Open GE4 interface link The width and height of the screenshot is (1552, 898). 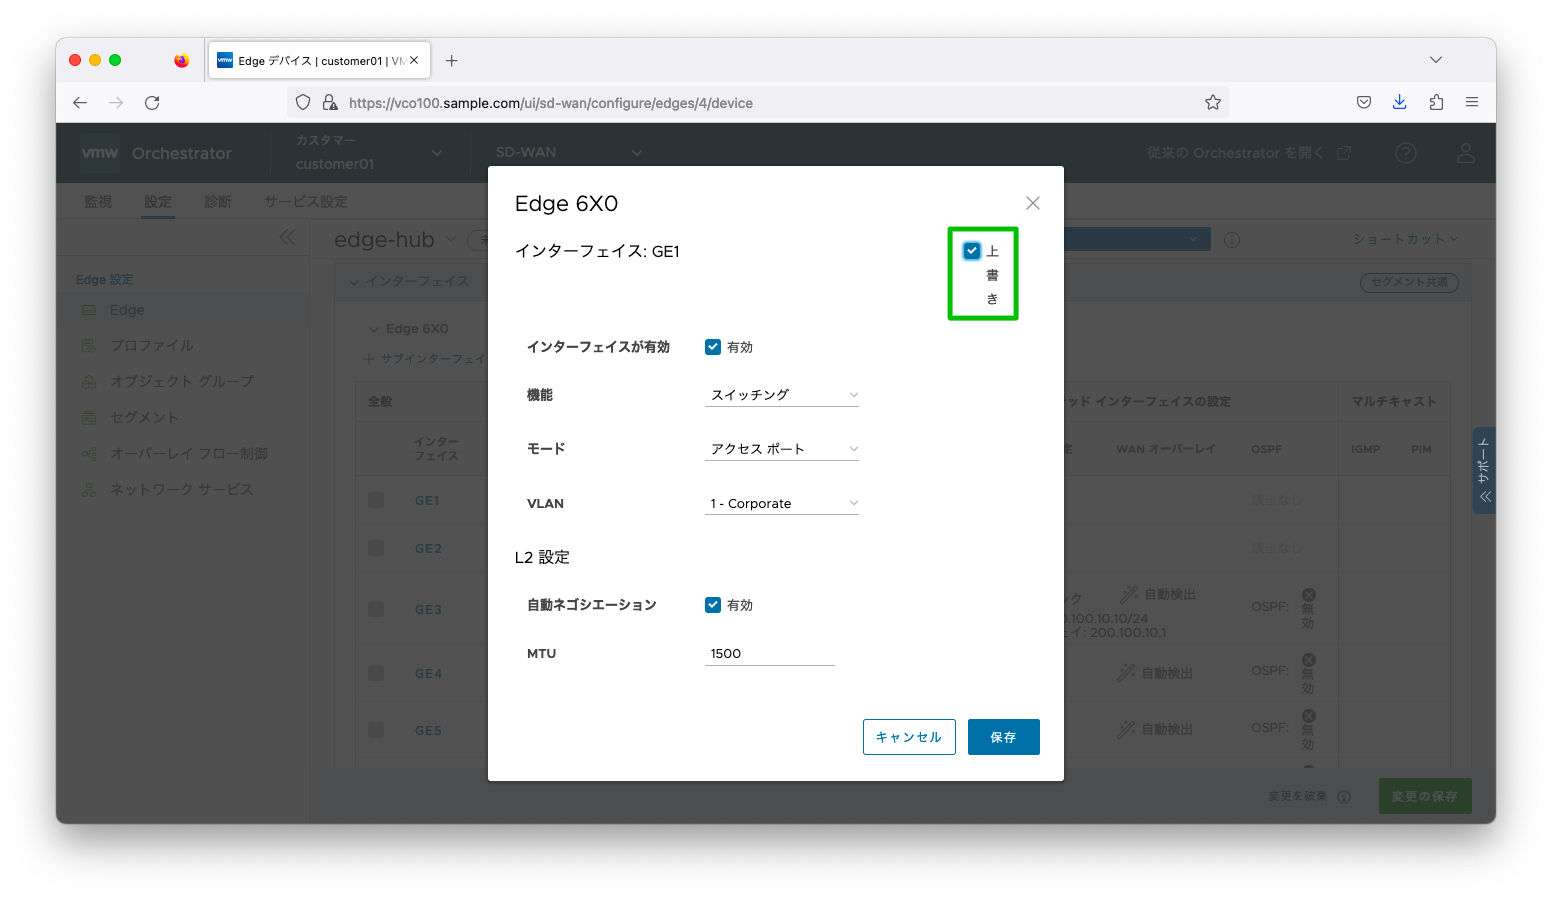point(428,674)
